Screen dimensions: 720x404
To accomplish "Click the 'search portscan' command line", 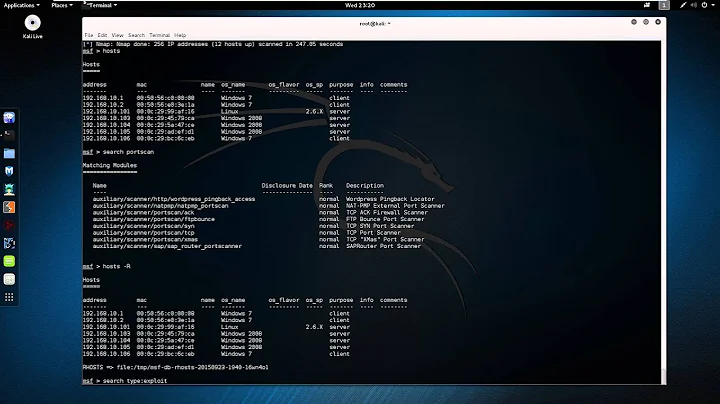I will [118, 152].
